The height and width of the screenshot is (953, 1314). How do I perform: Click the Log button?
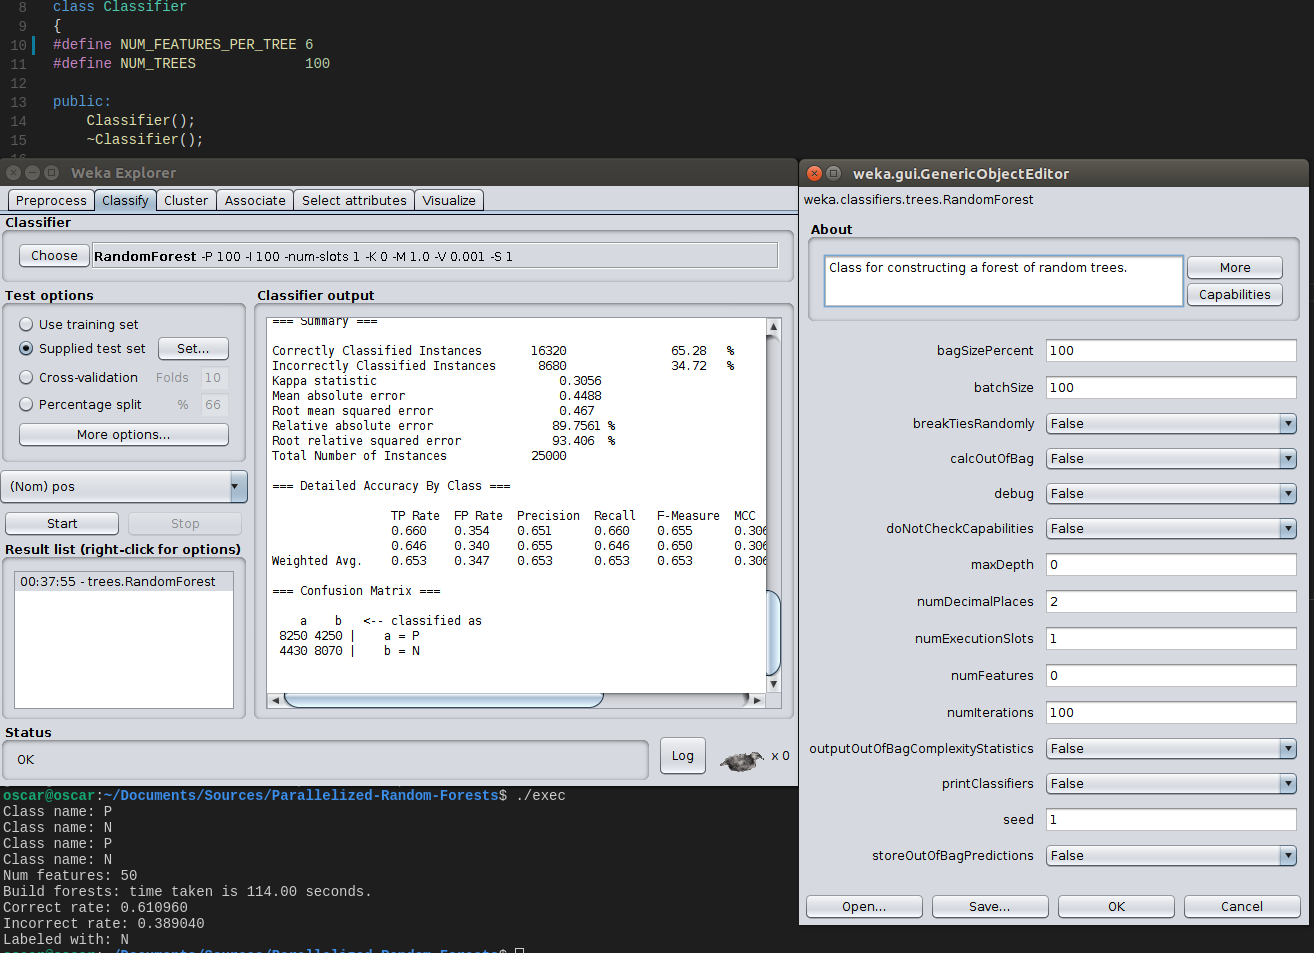[683, 756]
